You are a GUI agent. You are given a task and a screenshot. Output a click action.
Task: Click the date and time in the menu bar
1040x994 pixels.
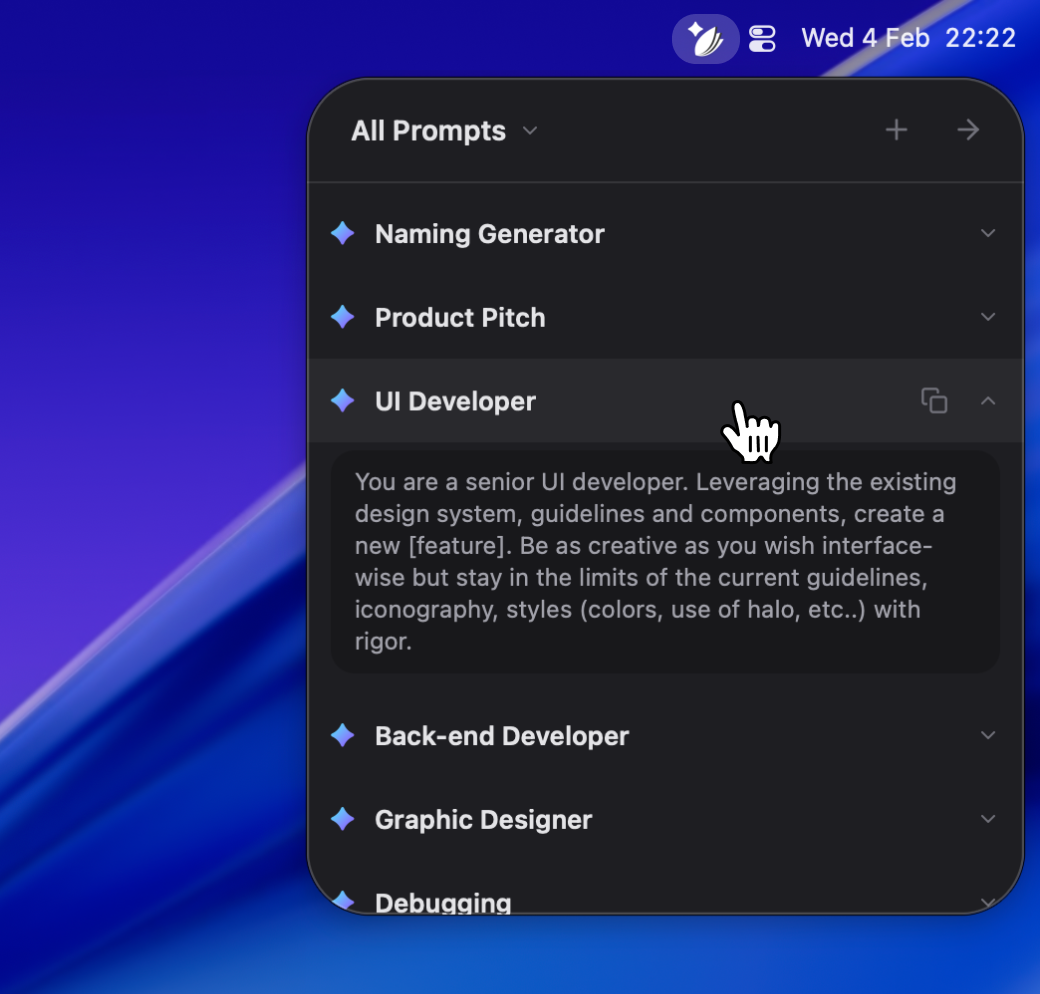(x=908, y=38)
